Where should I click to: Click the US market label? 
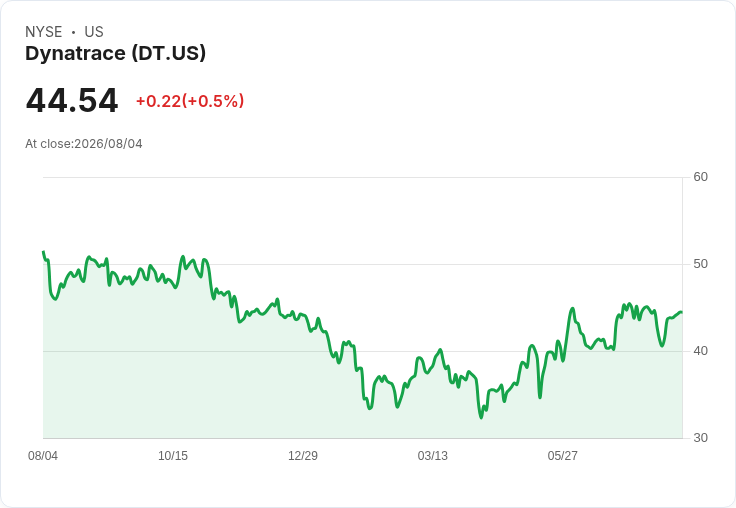pos(94,32)
